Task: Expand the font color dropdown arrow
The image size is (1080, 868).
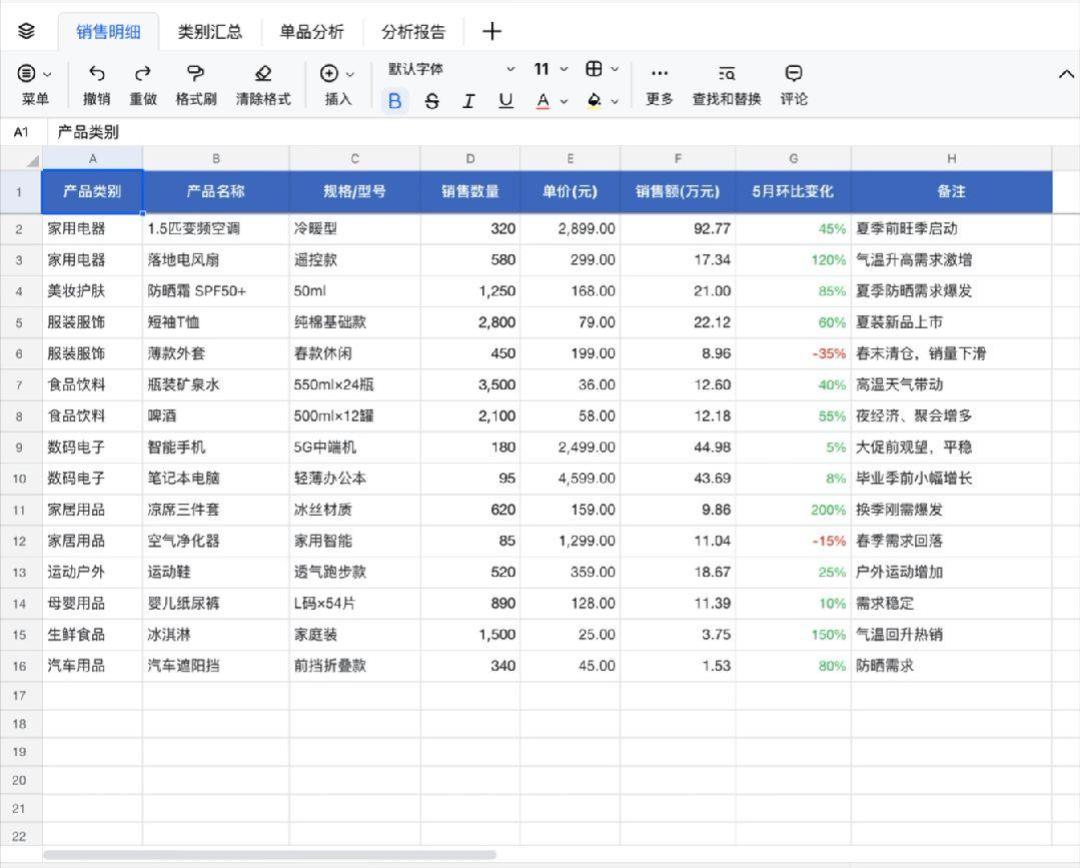Action: tap(563, 102)
